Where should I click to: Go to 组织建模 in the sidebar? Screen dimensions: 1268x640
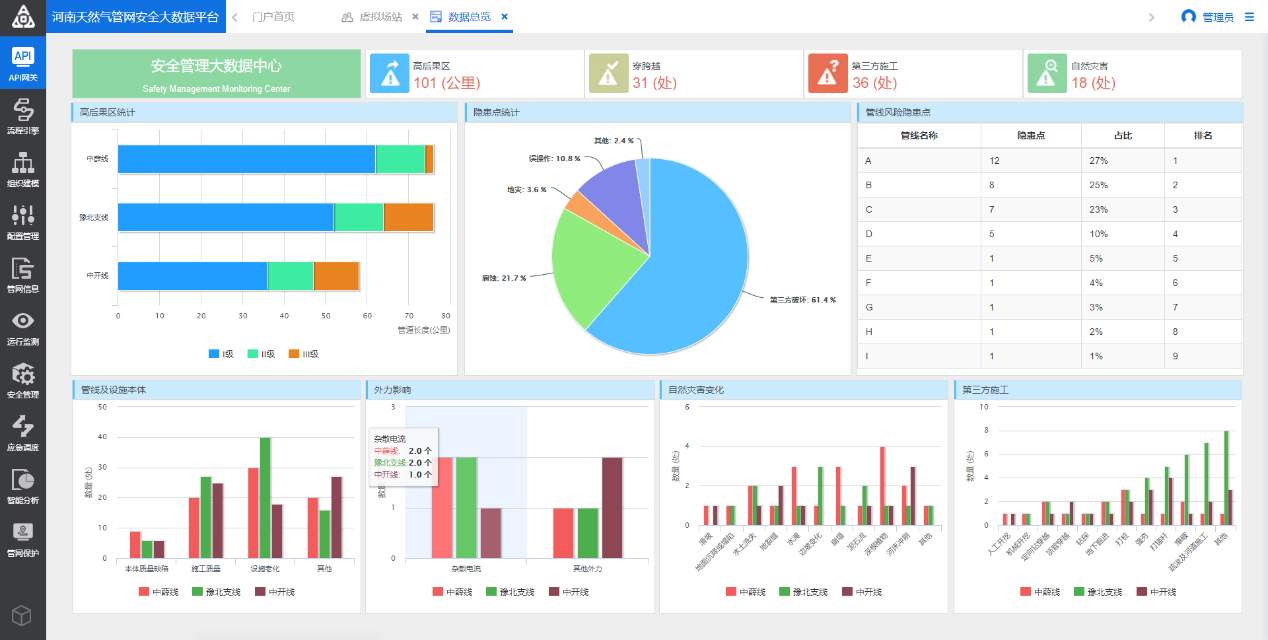22,169
